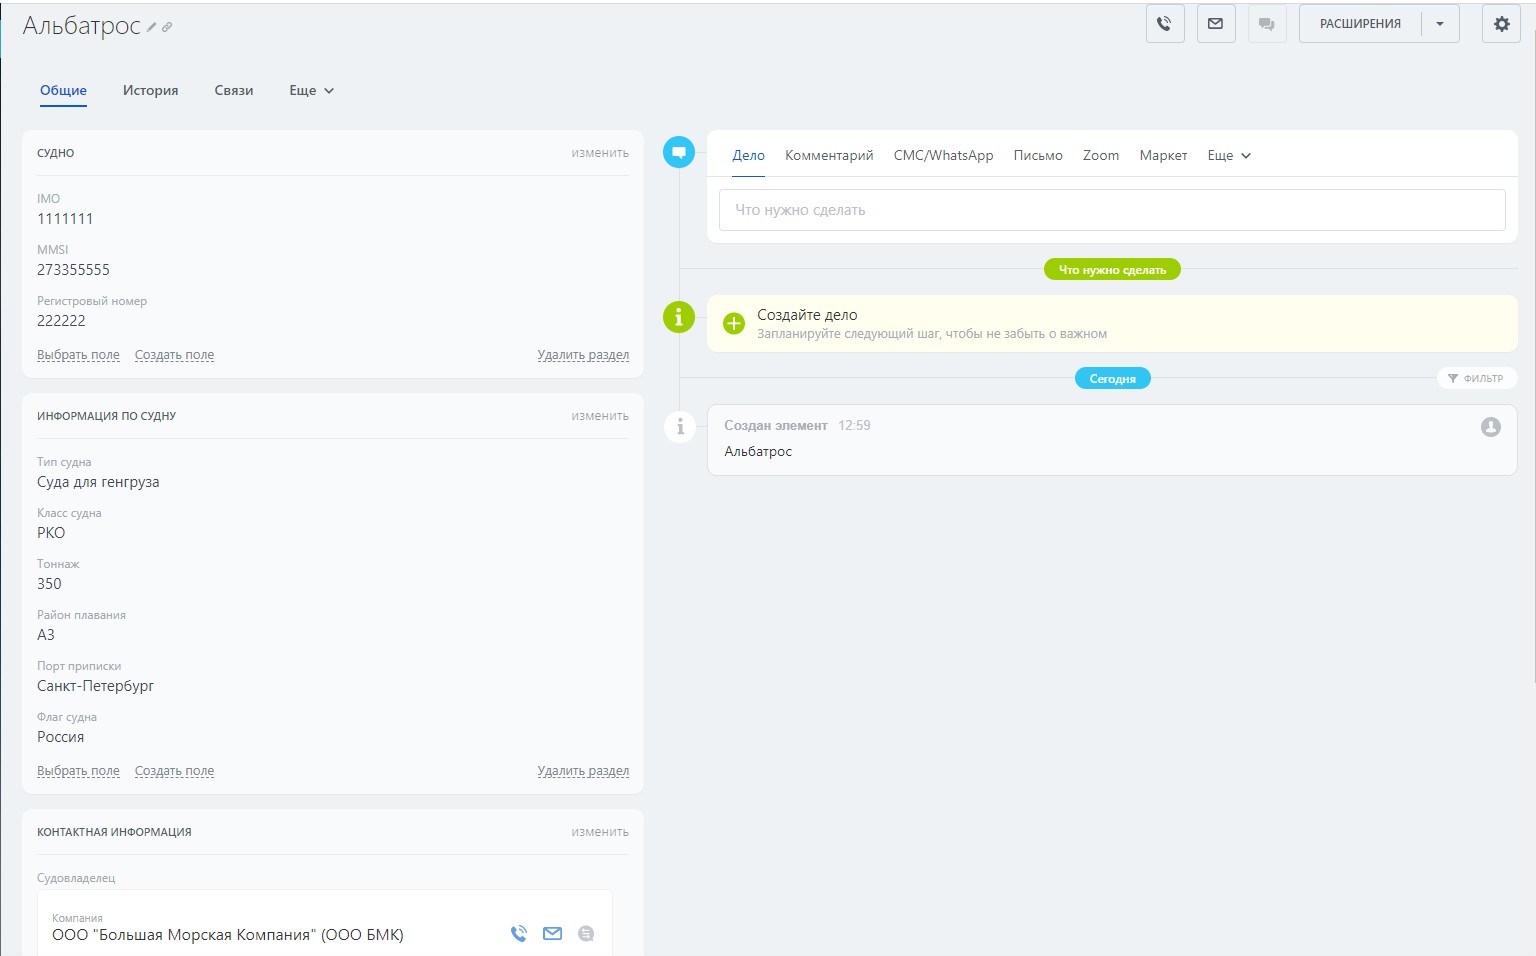Open the timeline Фильтр button
Viewport: 1536px width, 956px height.
coord(1476,378)
